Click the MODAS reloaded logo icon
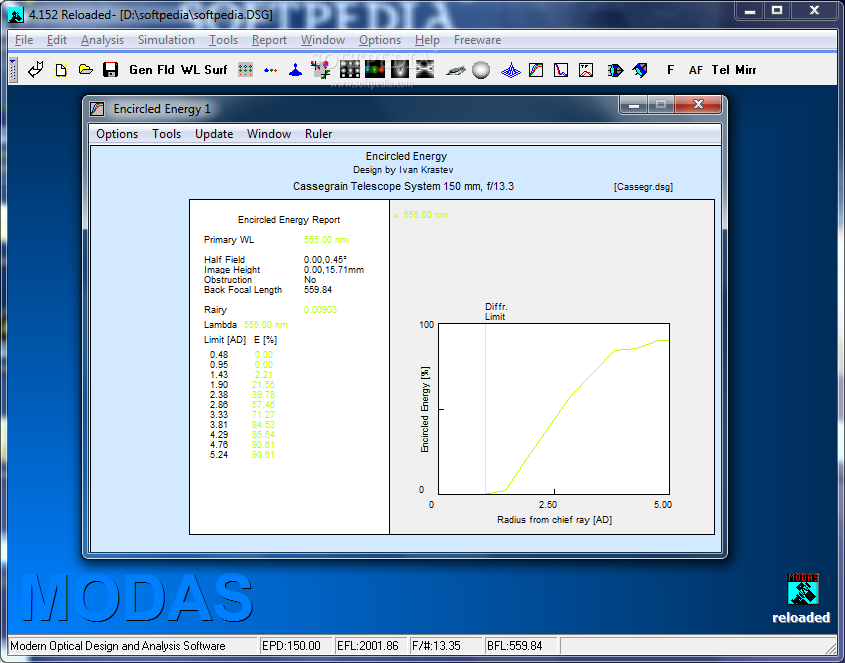 pyautogui.click(x=802, y=589)
